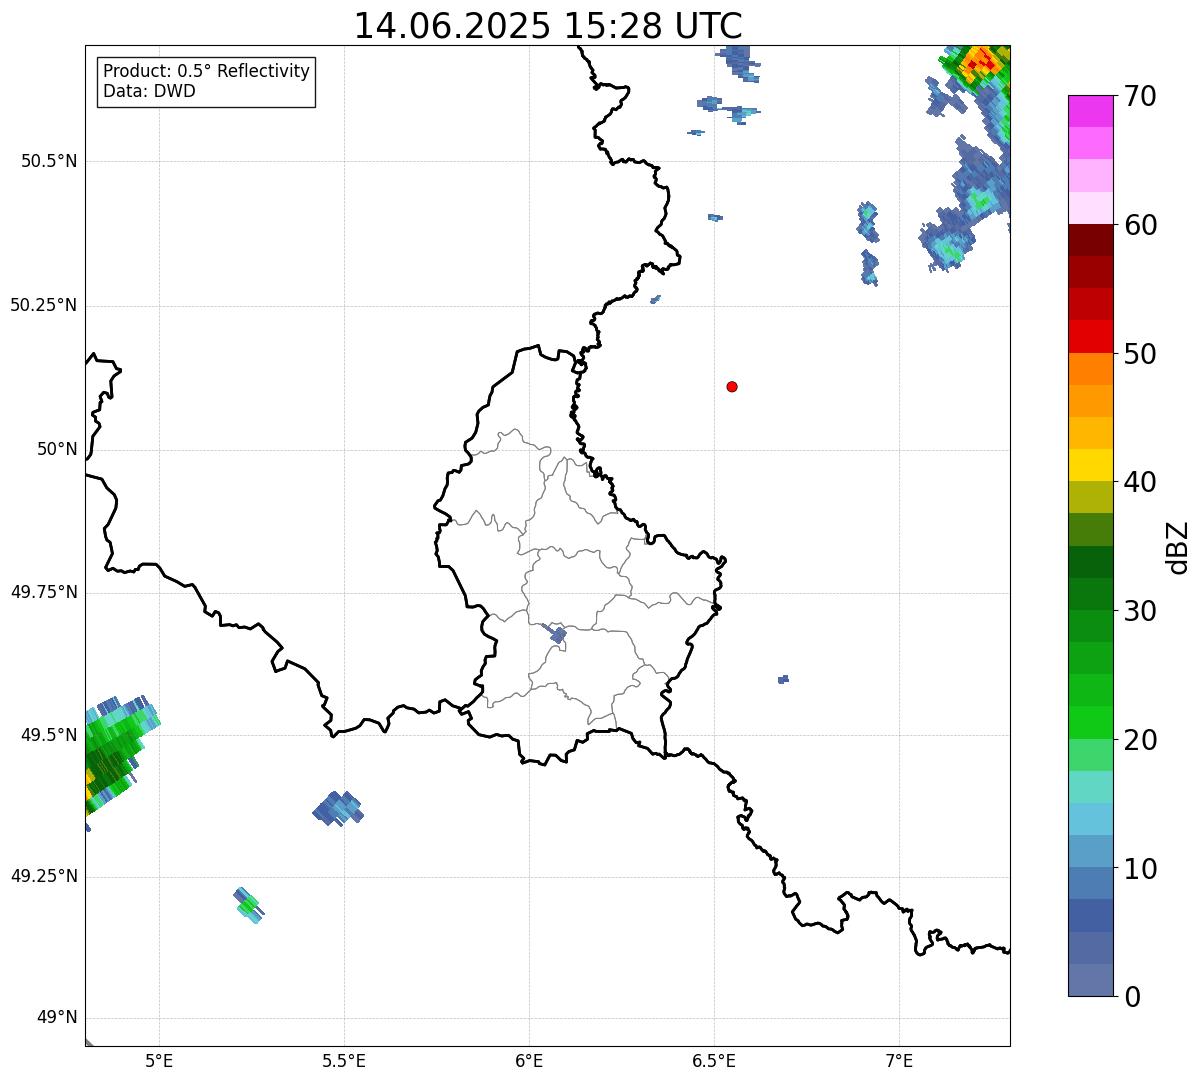Click the title "14.06.2025 15:28 UTC"
This screenshot has height=1081, width=1202.
(548, 25)
